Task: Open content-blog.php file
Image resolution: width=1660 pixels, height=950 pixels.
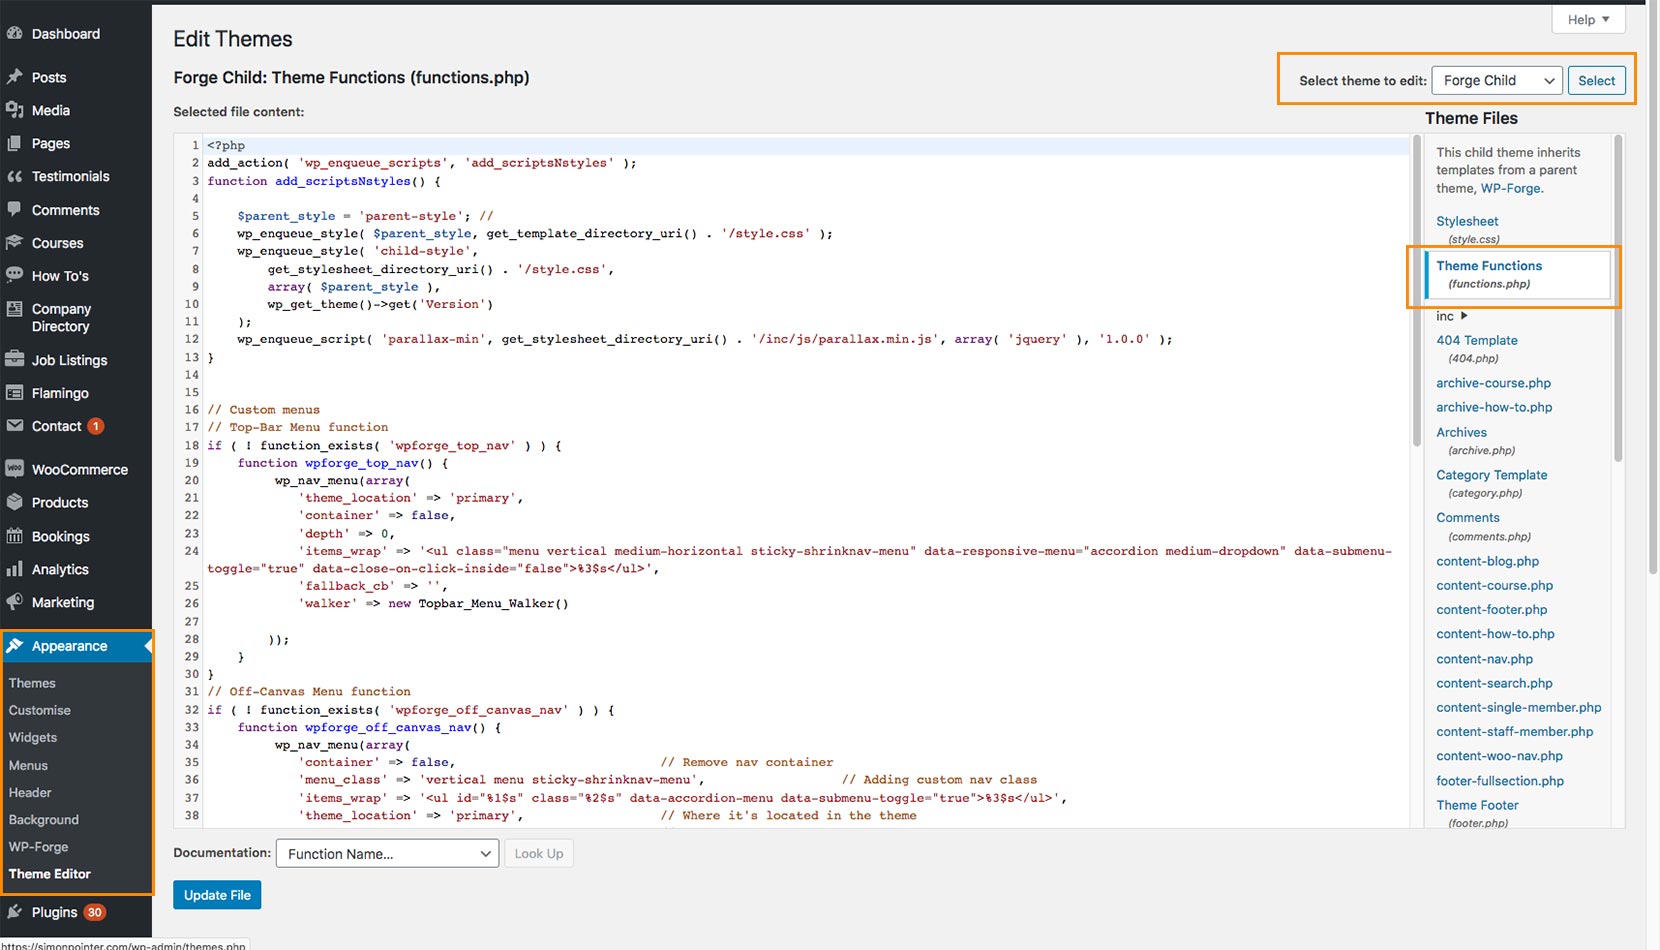Action: tap(1487, 561)
